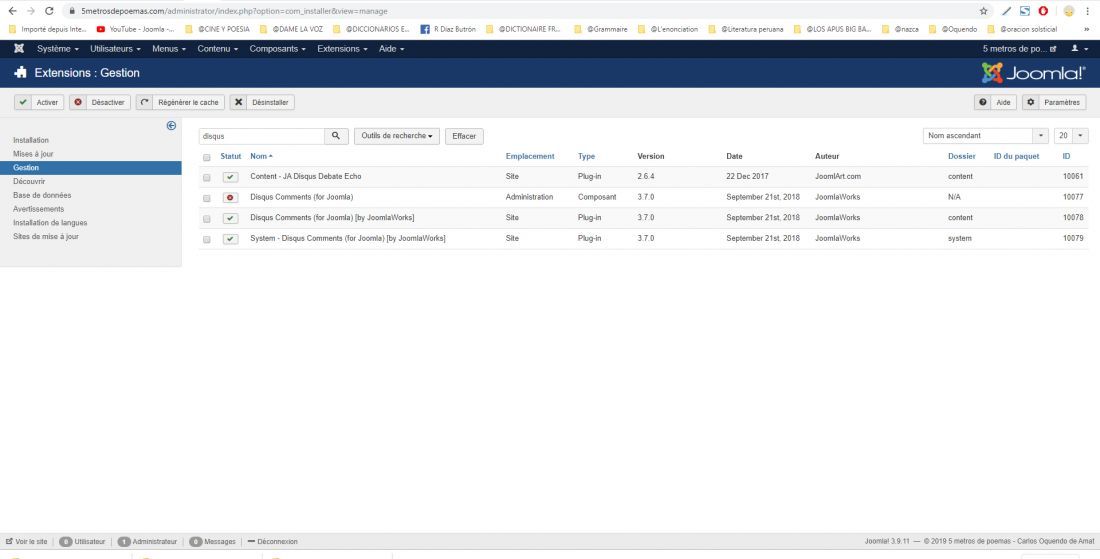Sort table by ID du paquet column
This screenshot has height=559, width=1100.
click(1017, 156)
